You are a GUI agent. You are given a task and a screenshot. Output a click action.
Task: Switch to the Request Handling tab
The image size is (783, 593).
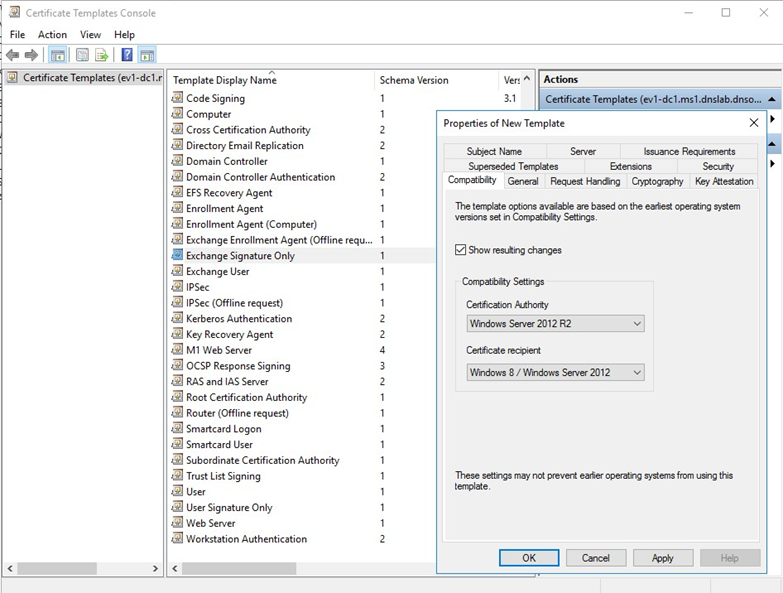(585, 182)
